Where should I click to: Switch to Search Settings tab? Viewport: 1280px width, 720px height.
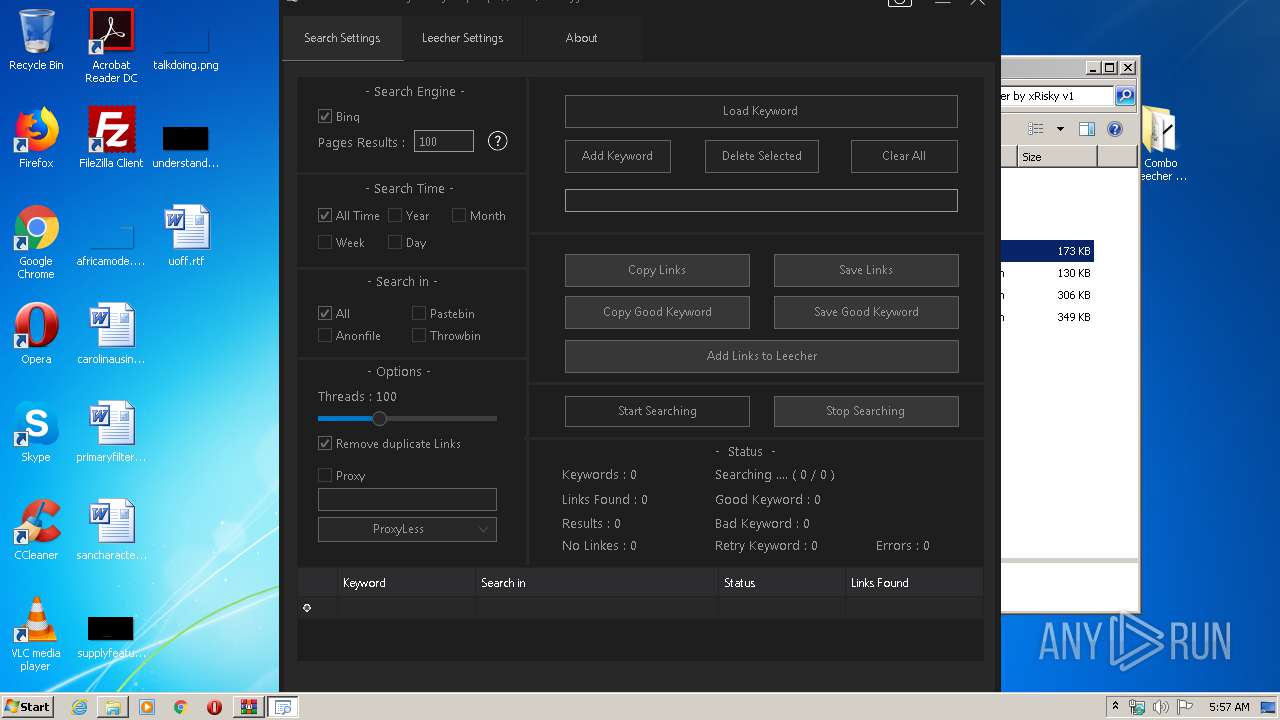click(x=342, y=38)
